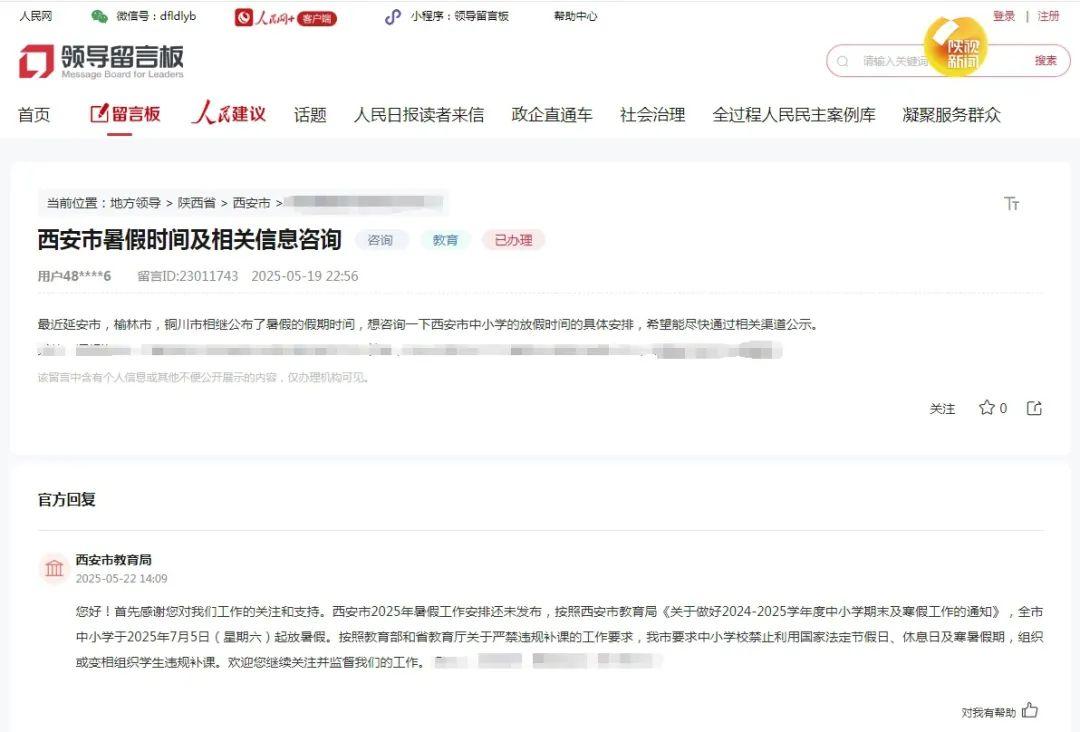
Task: Click 陕西省 in the breadcrumb
Action: click(x=196, y=203)
